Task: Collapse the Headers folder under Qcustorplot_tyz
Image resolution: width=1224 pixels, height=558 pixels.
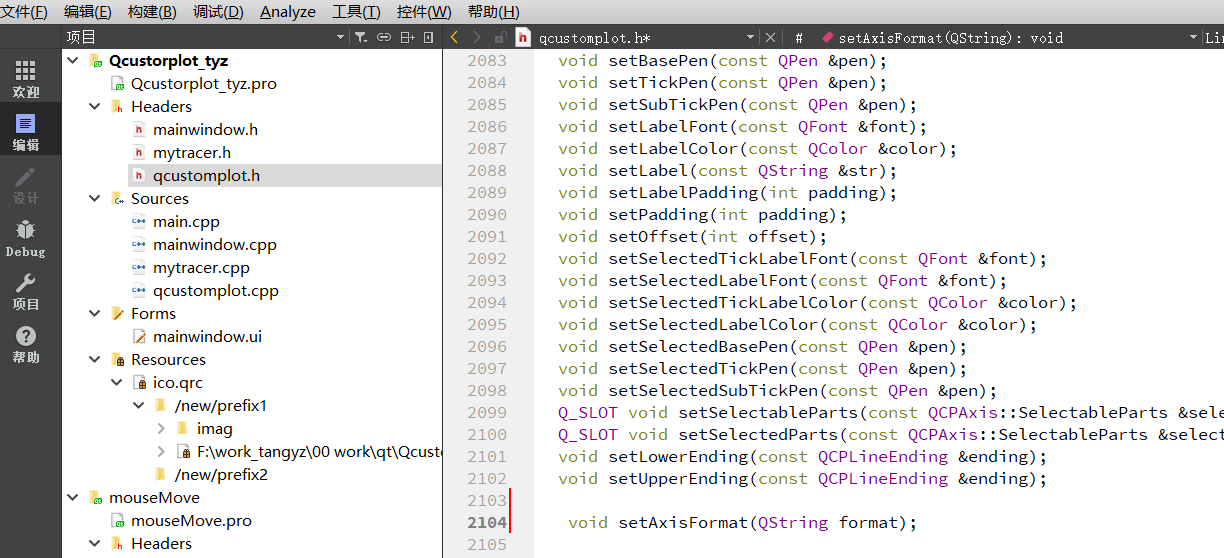Action: coord(95,107)
